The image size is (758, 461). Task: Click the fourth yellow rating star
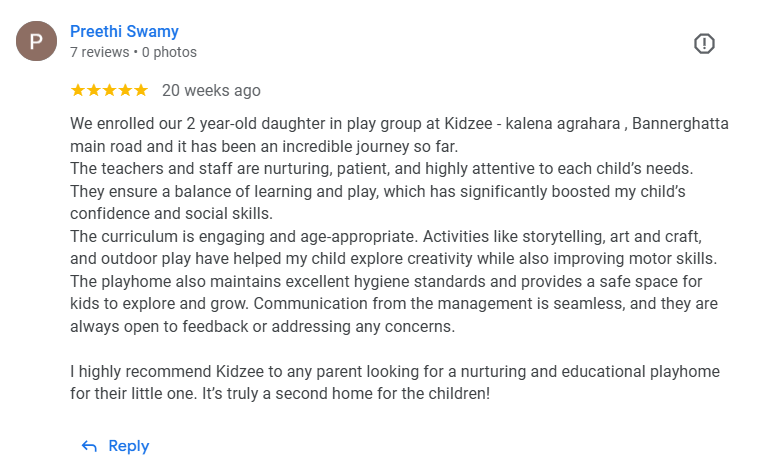125,90
